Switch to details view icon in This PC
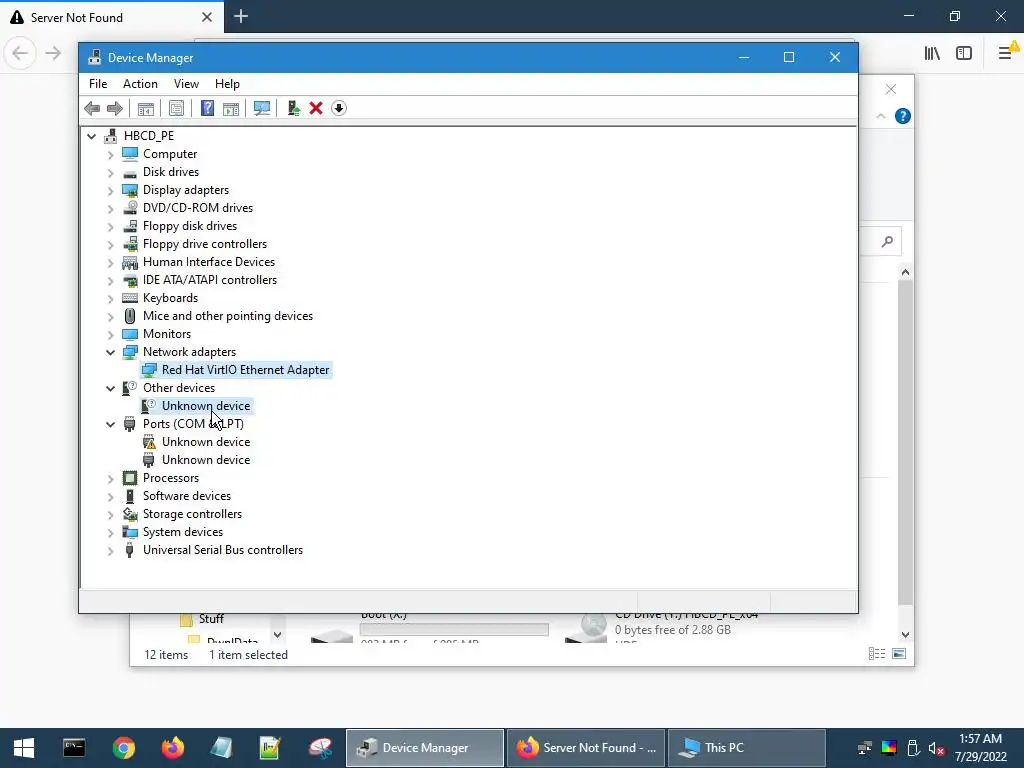 point(877,654)
